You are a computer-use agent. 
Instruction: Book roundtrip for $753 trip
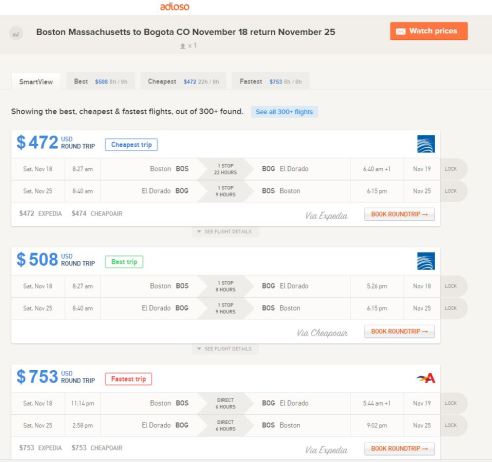click(399, 449)
